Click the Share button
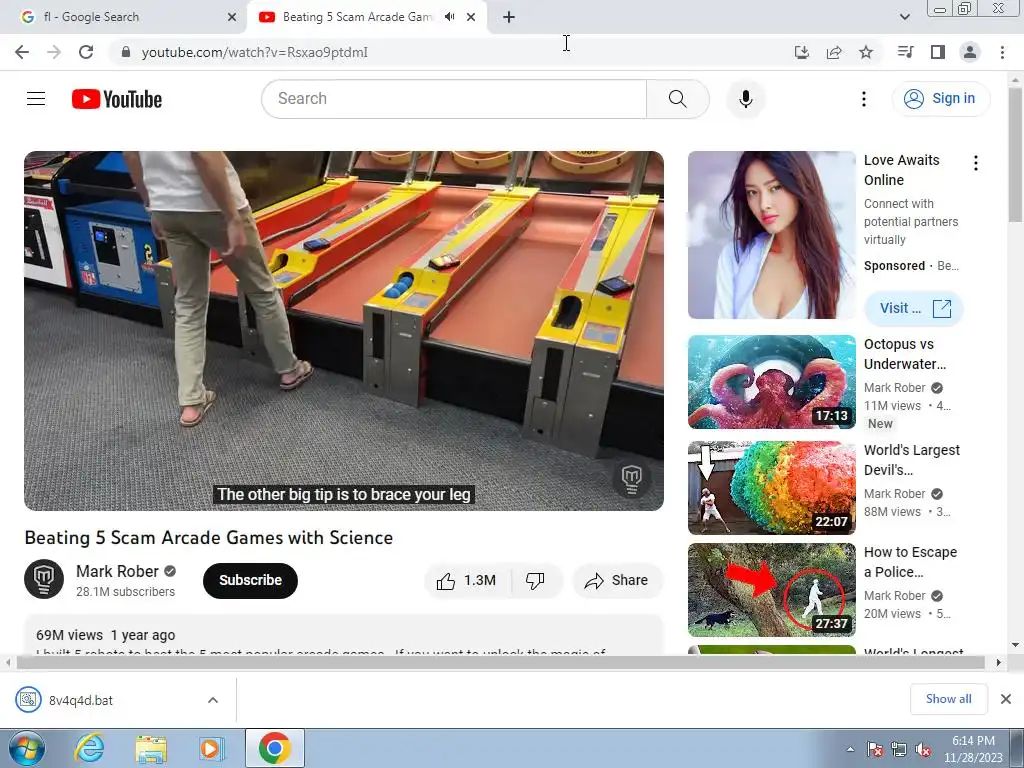 pyautogui.click(x=617, y=581)
